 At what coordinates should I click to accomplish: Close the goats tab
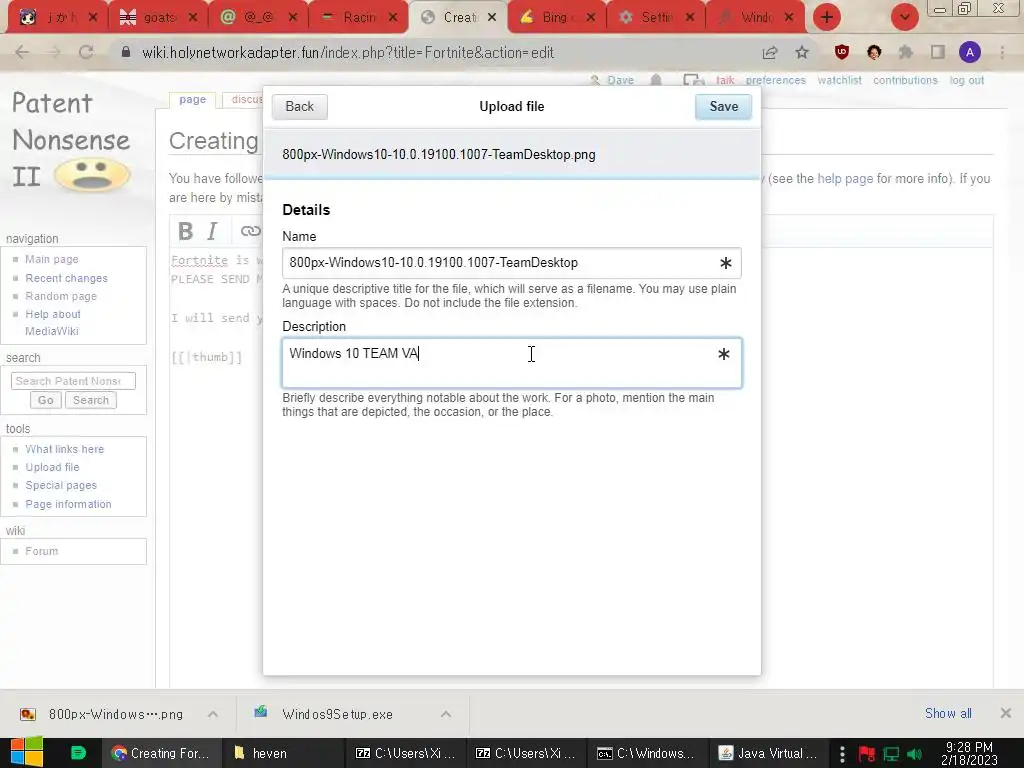[193, 18]
